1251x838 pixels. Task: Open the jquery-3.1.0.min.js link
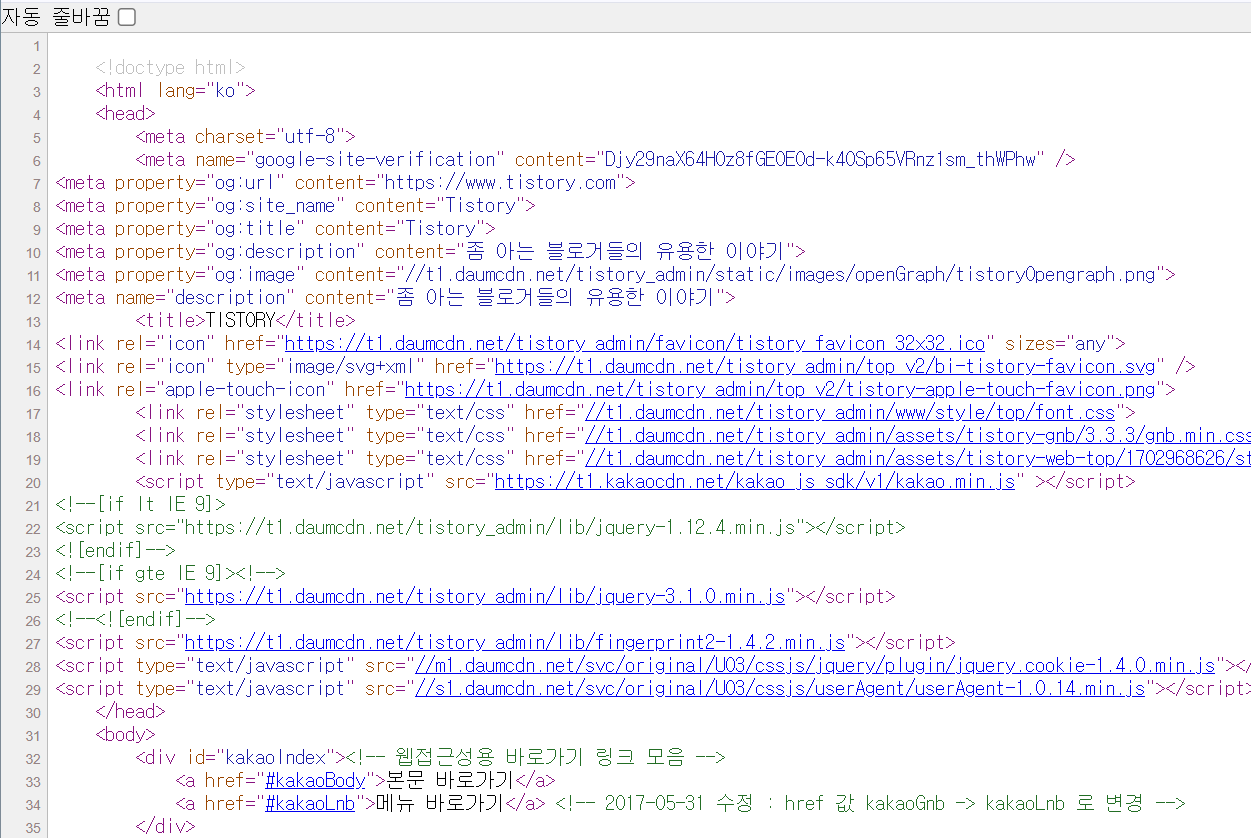(x=485, y=596)
